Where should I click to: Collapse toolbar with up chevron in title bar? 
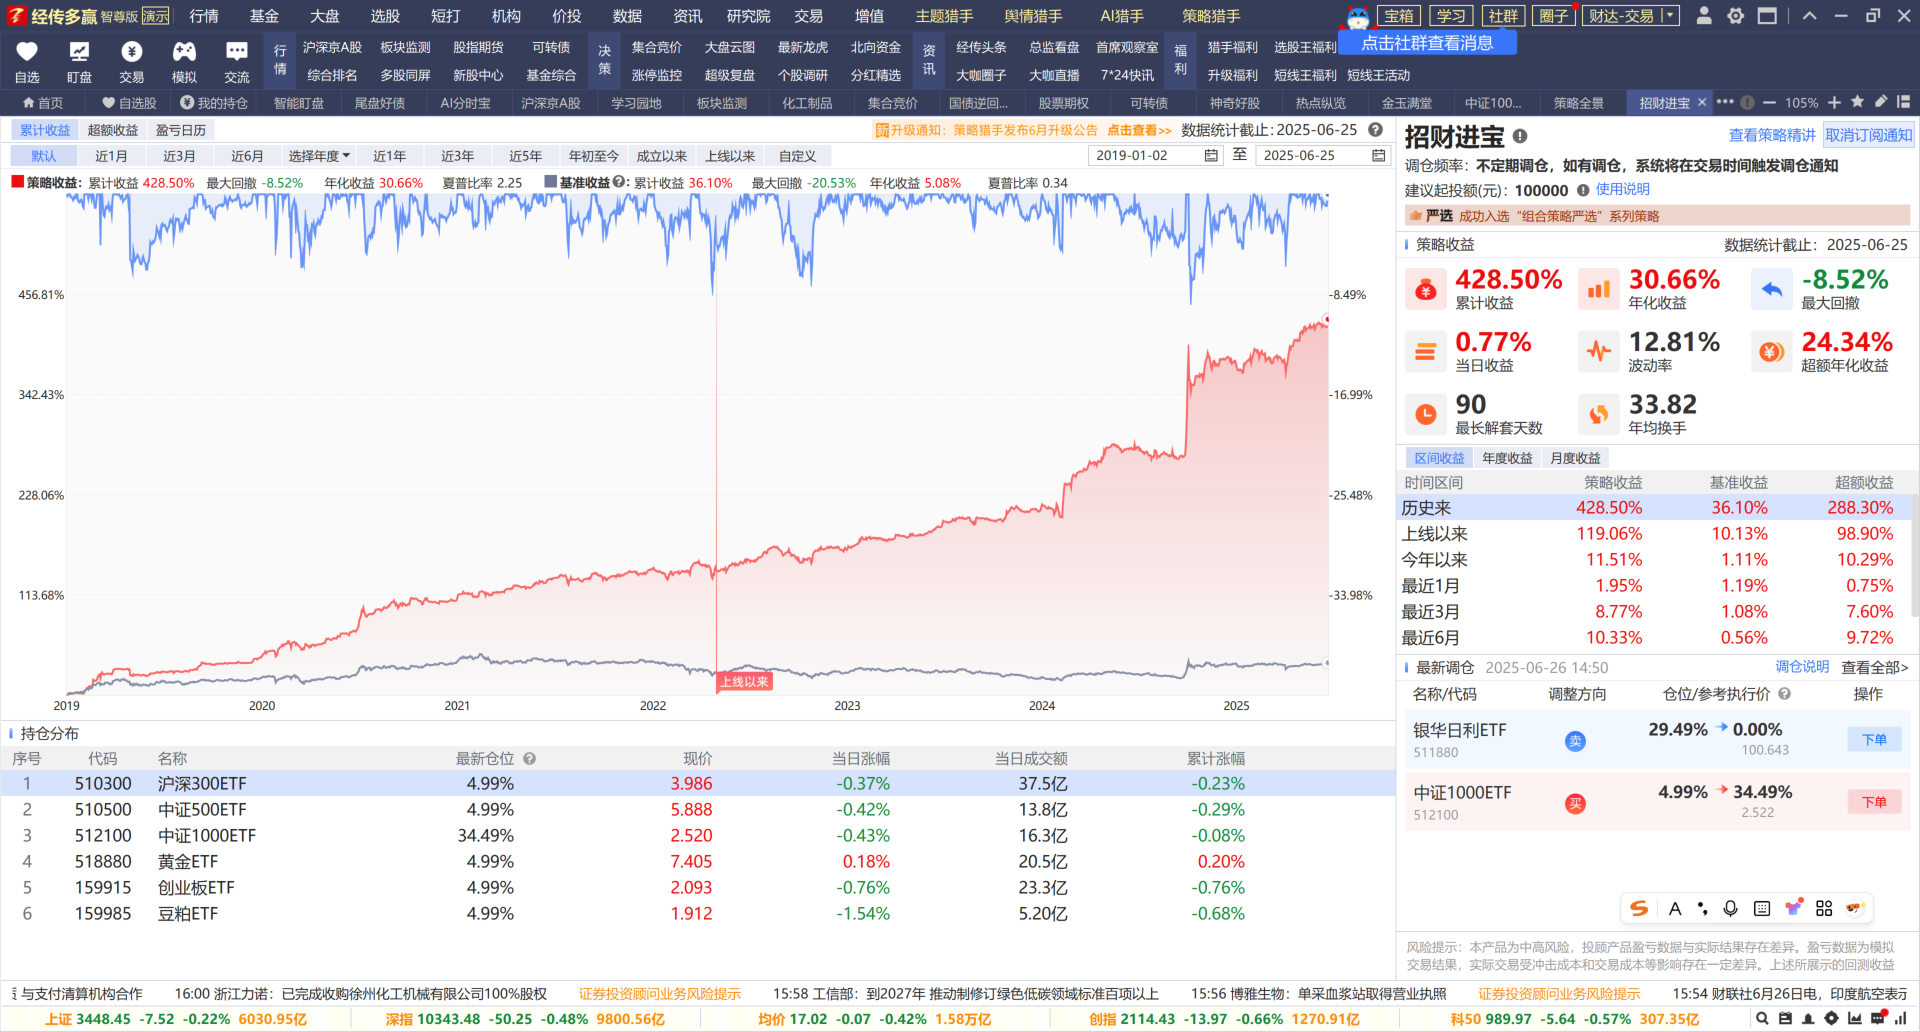tap(1809, 15)
